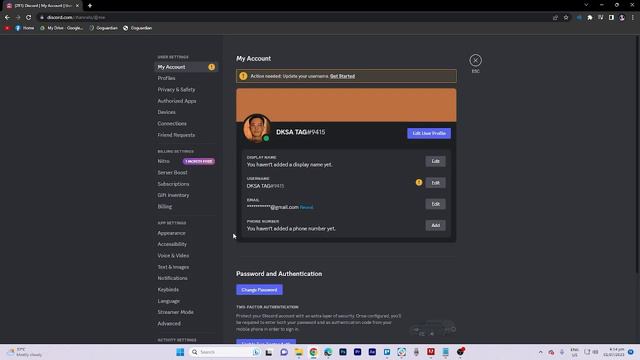This screenshot has width=640, height=360.
Task: Open the My Drive - Google bookmark
Action: (62, 28)
